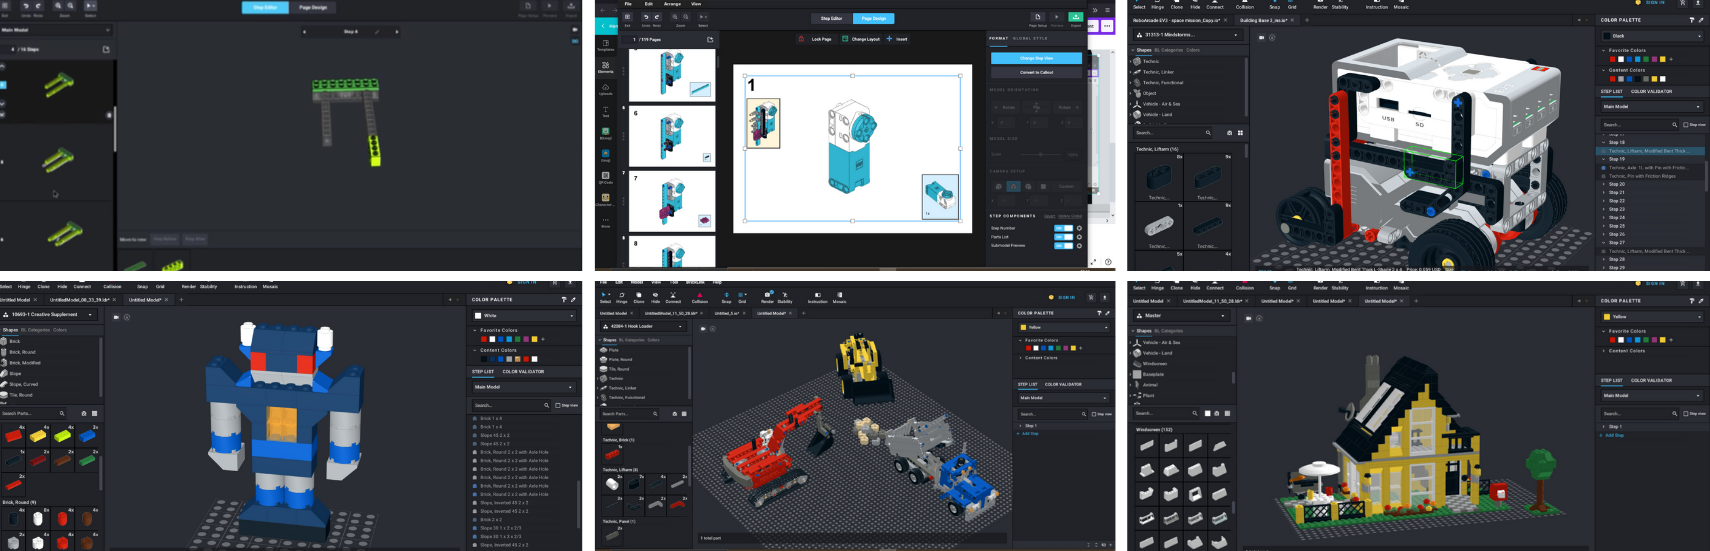Open QR Code in Page Design sidebar
This screenshot has width=1710, height=551.
pos(605,177)
